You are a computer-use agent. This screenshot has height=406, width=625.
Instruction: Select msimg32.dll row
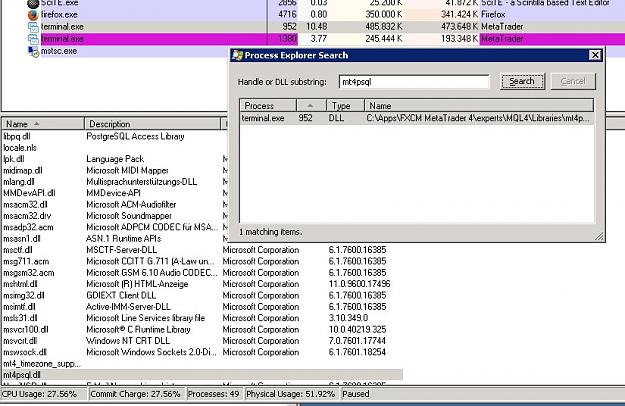(x=24, y=296)
